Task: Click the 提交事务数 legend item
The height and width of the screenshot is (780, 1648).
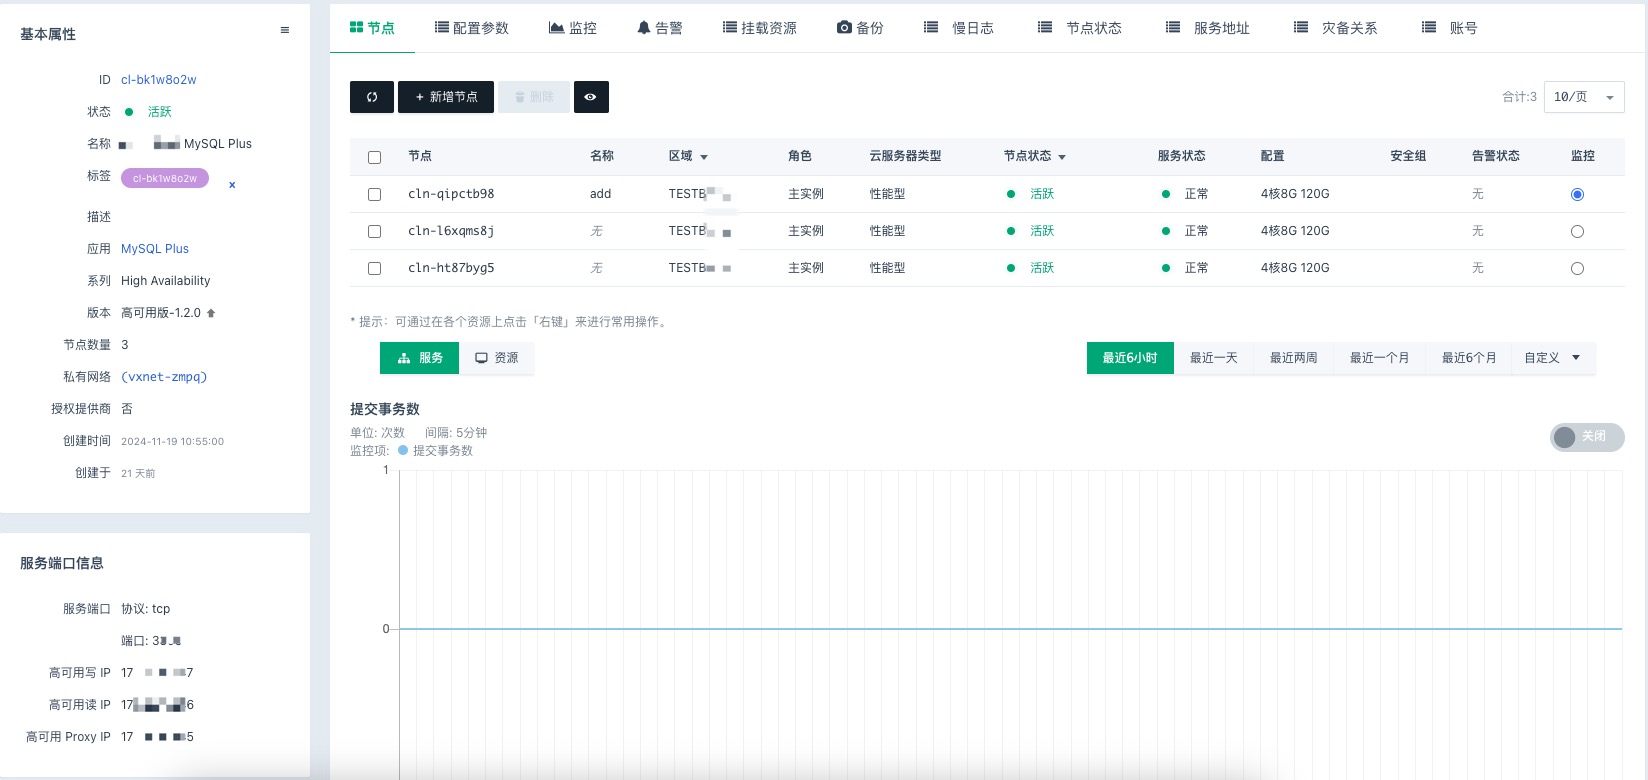Action: click(436, 451)
